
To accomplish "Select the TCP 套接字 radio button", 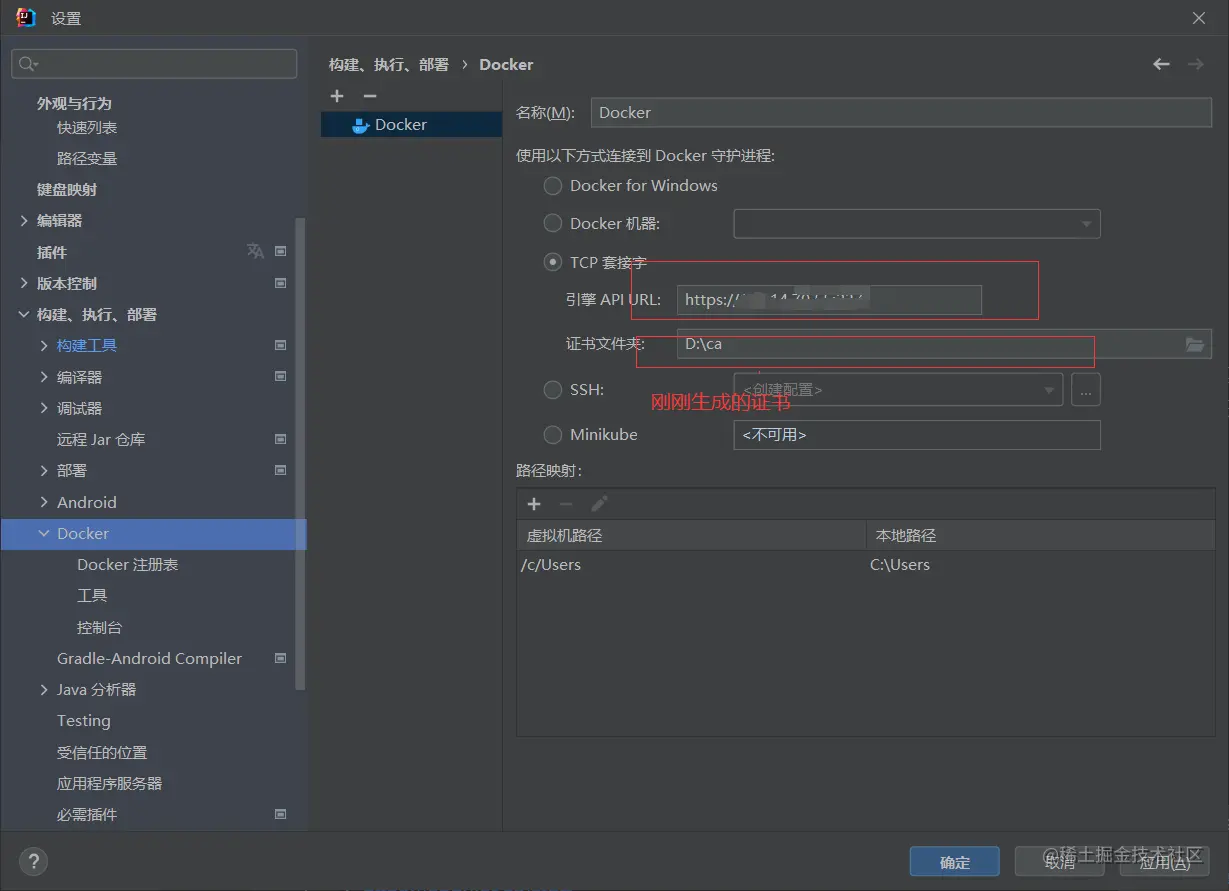I will [x=552, y=262].
